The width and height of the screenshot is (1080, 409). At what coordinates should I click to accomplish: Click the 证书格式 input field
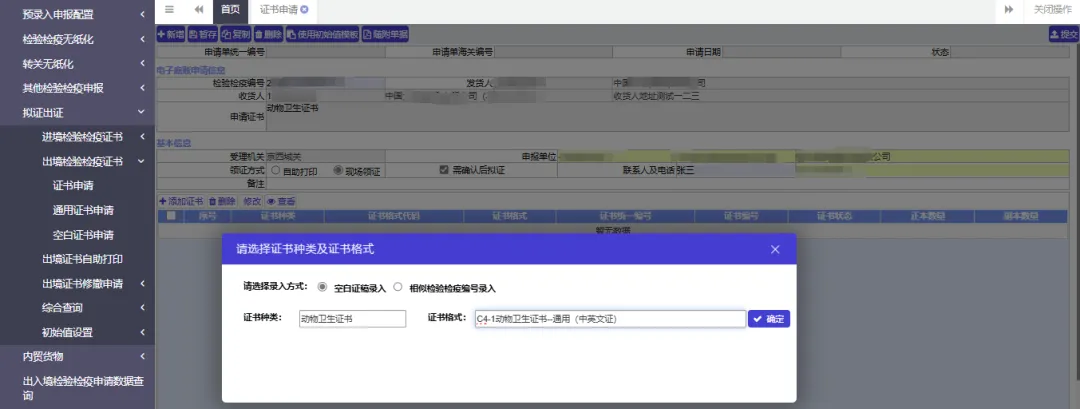coord(610,319)
